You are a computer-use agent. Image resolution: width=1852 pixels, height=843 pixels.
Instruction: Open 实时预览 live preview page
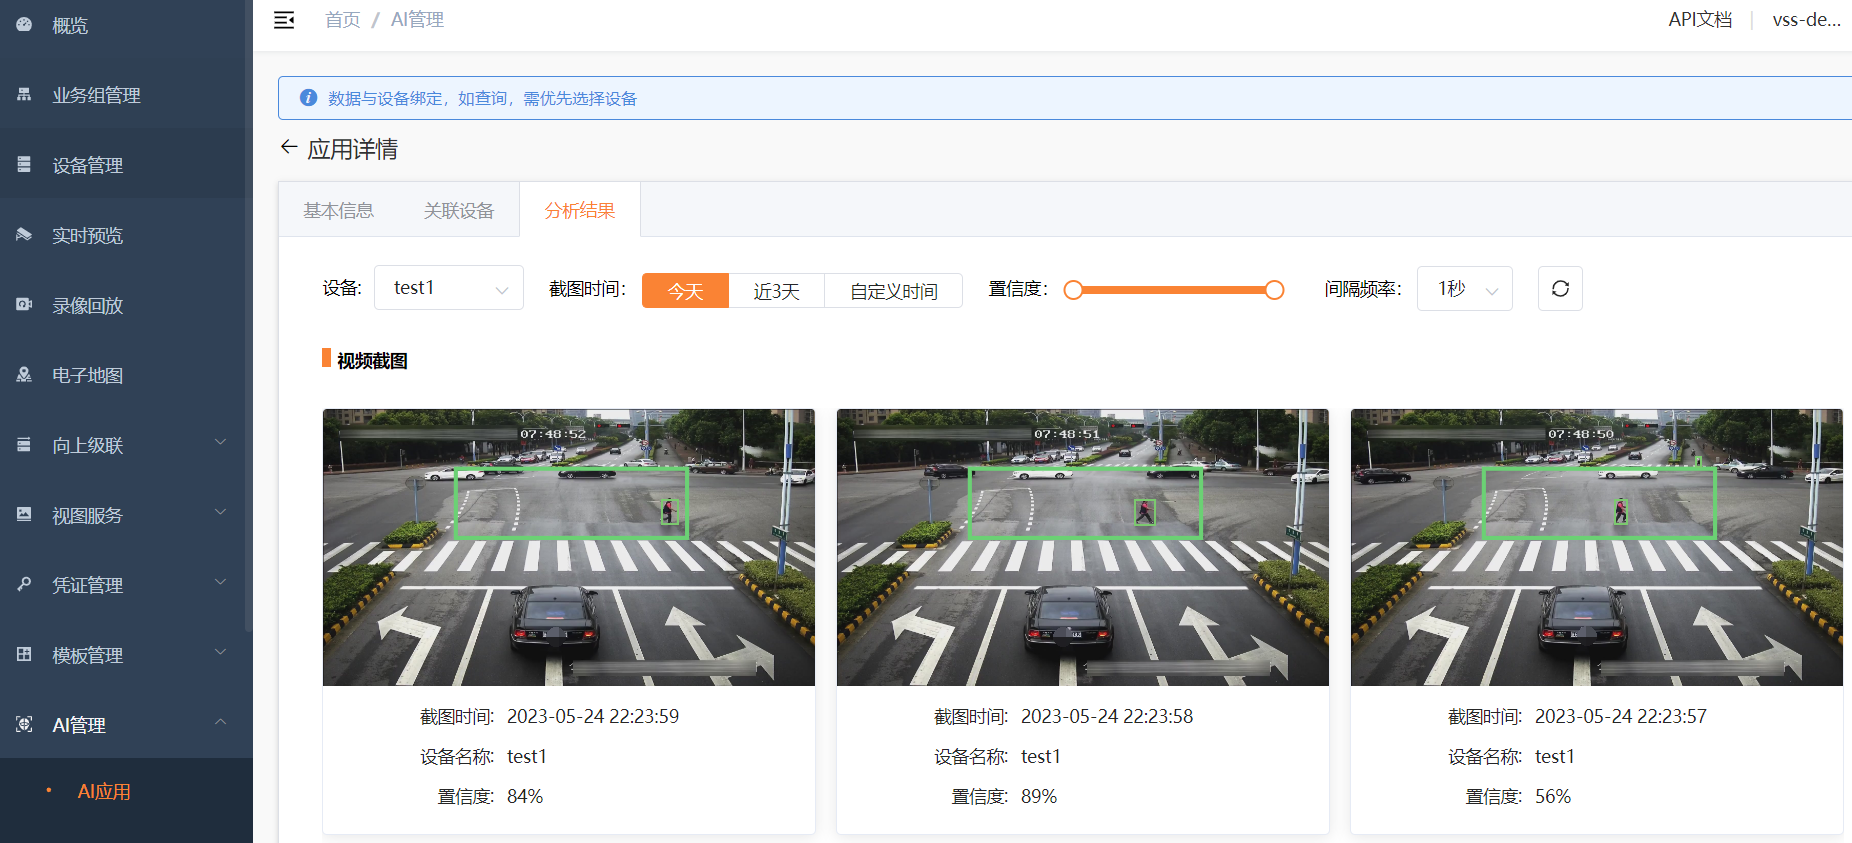[87, 236]
